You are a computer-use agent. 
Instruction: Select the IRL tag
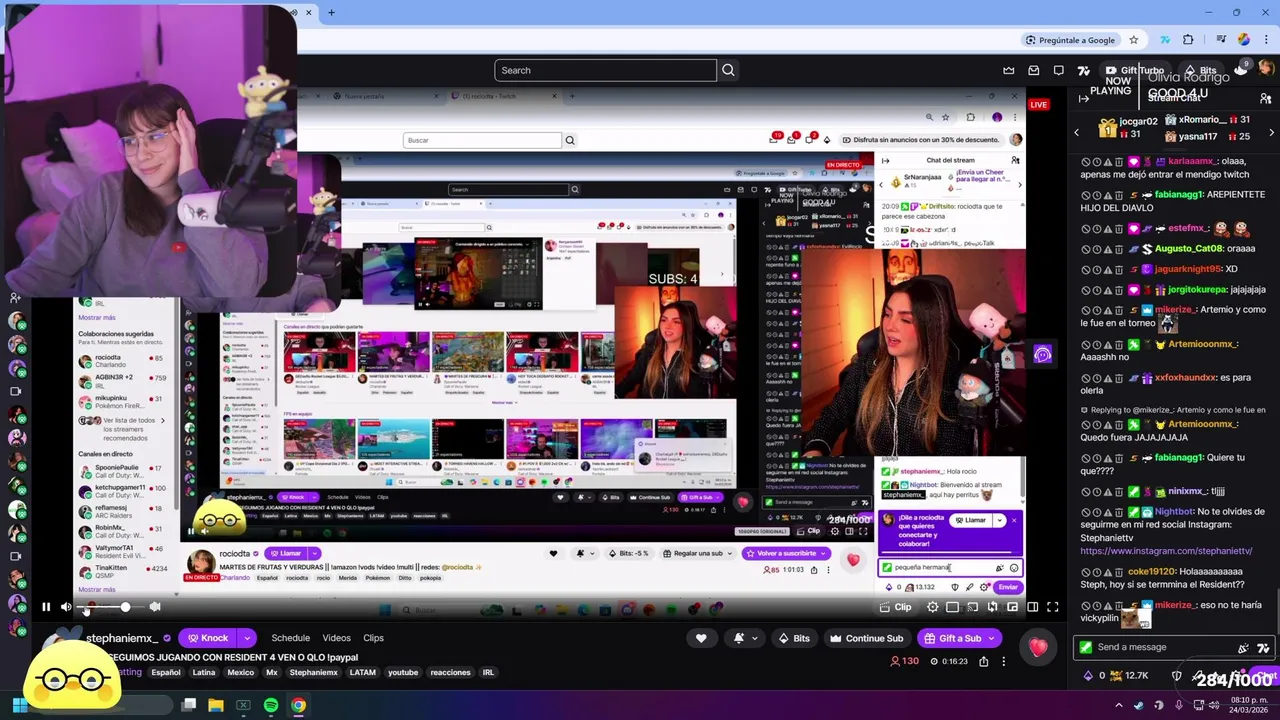[488, 672]
